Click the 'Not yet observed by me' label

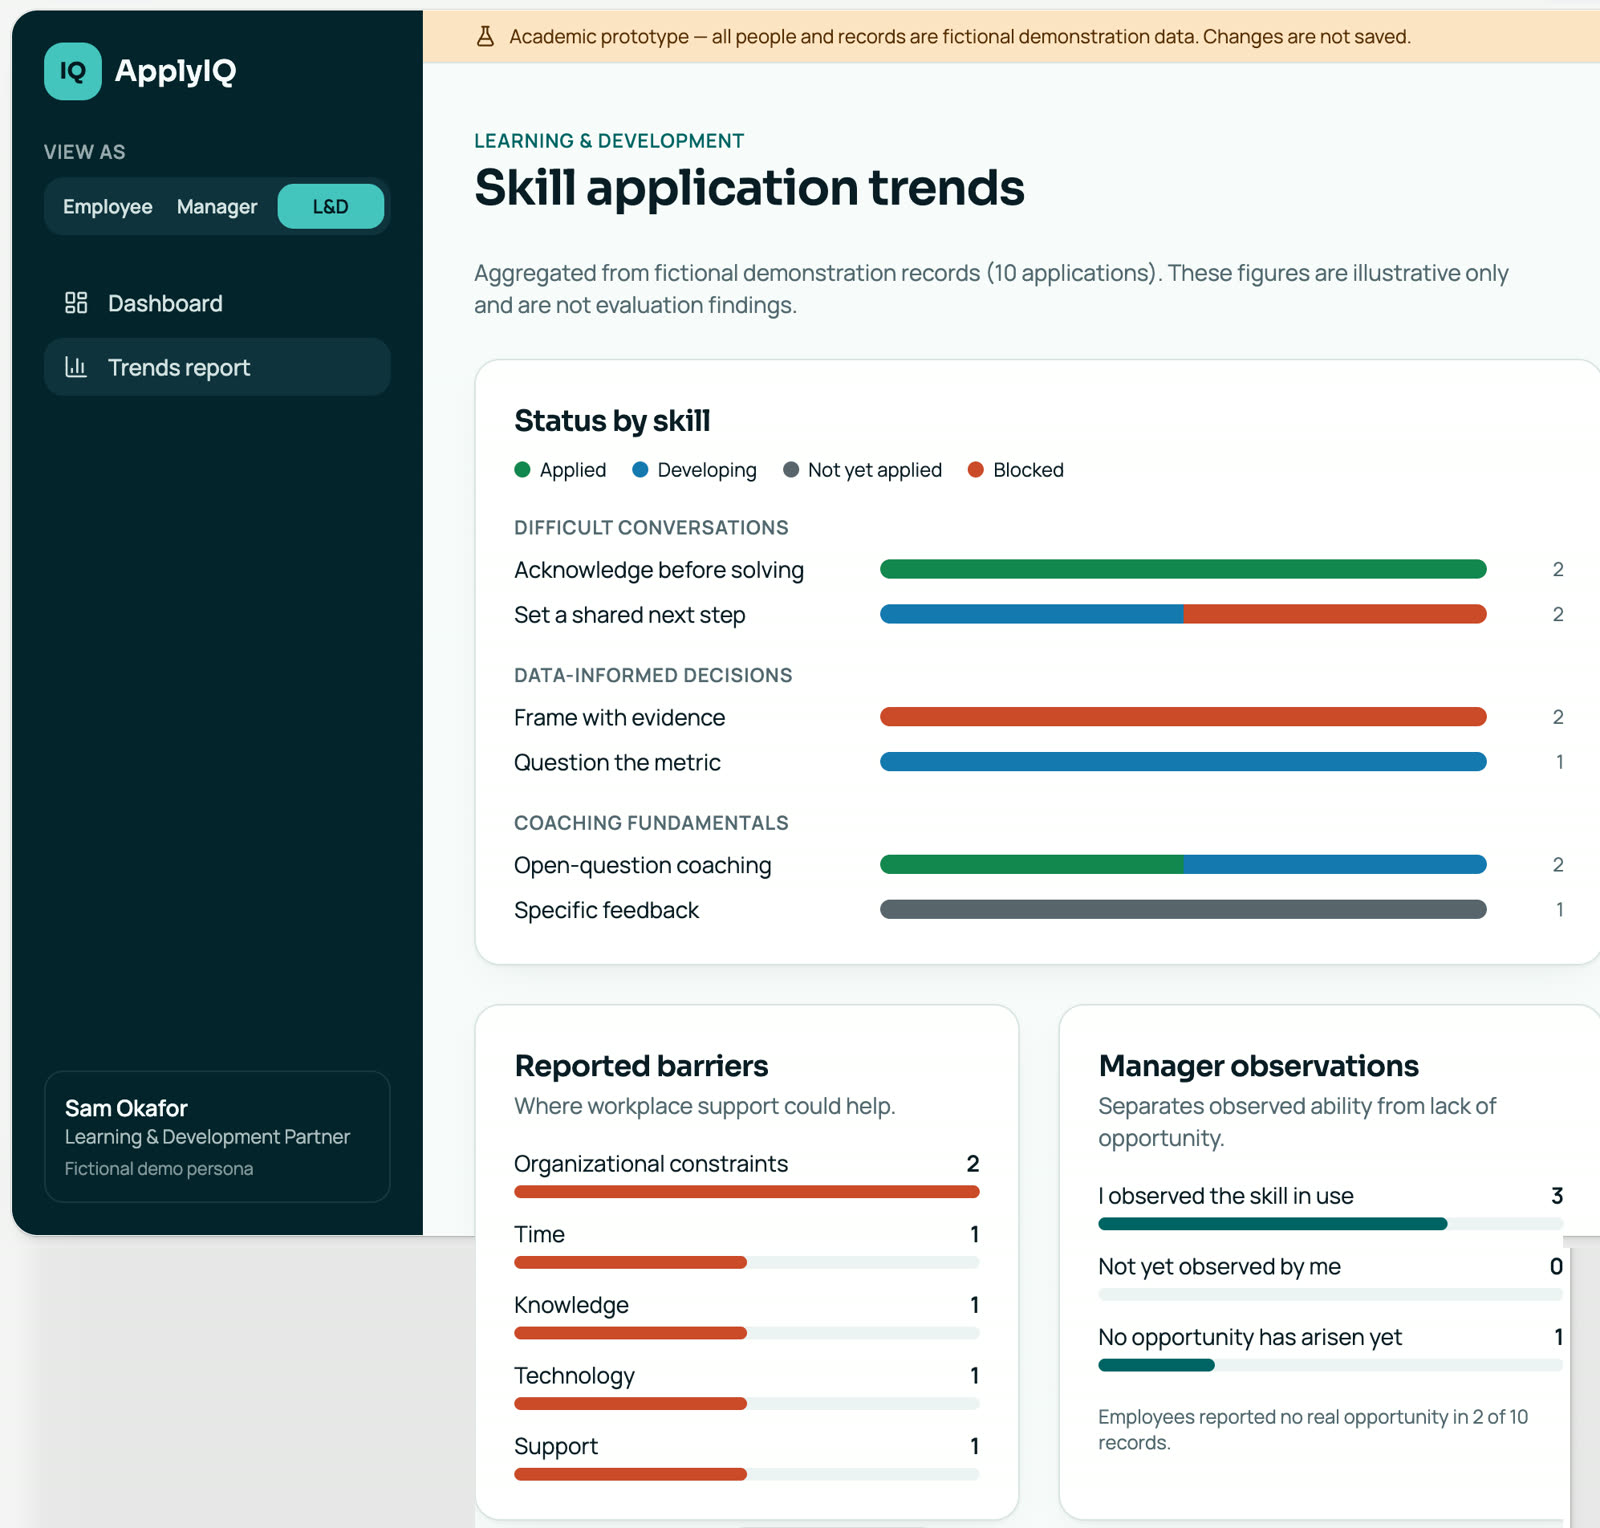coord(1219,1267)
